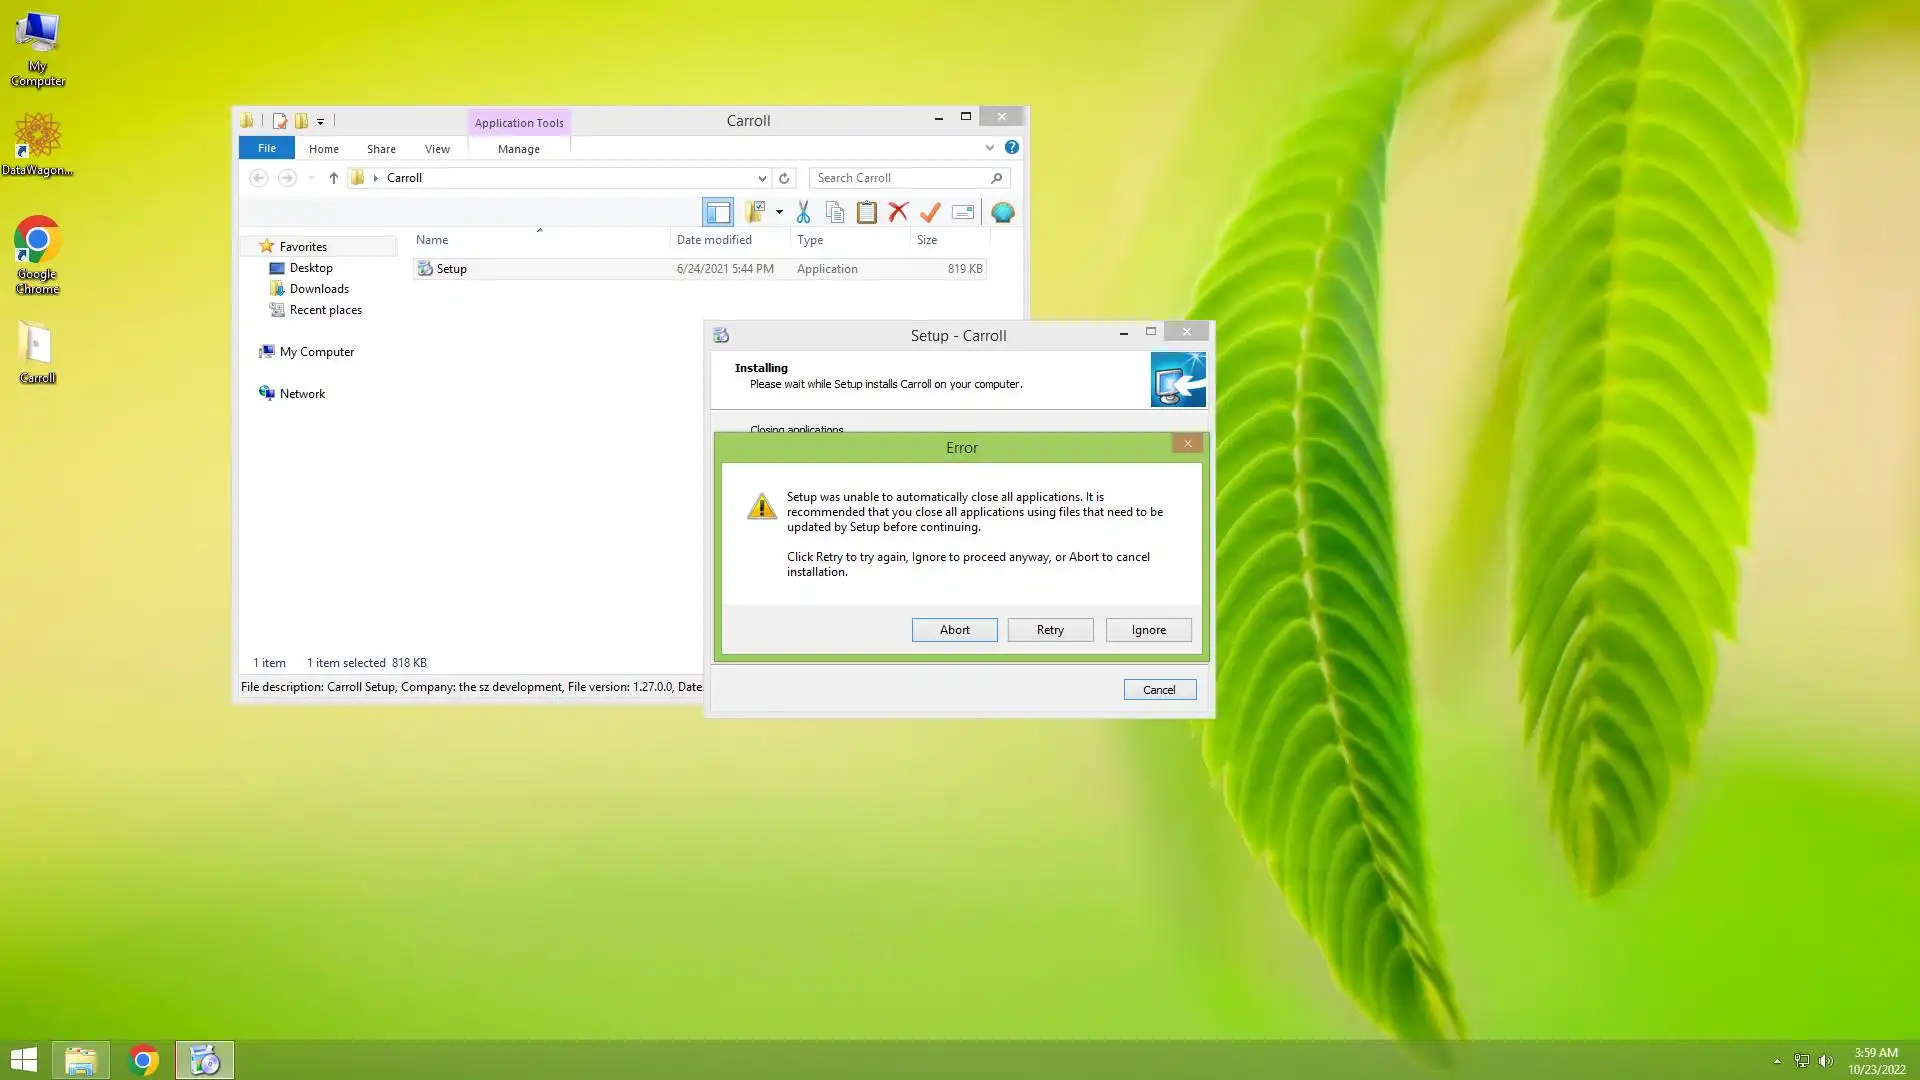Viewport: 1920px width, 1080px height.
Task: Click the Explorer help question mark icon
Action: (1012, 147)
